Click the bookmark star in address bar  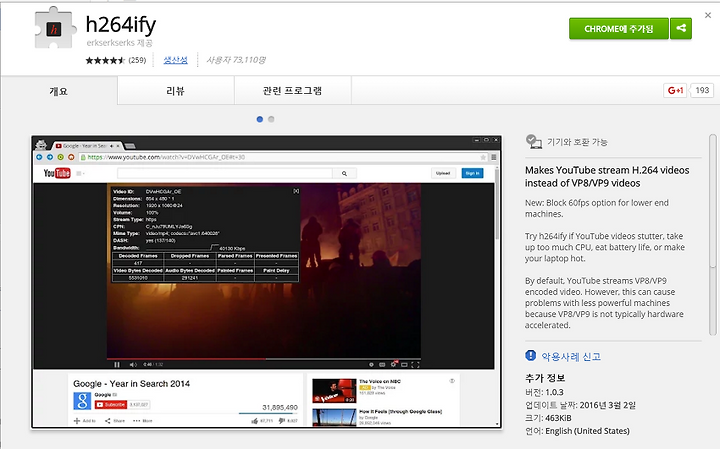[x=483, y=157]
